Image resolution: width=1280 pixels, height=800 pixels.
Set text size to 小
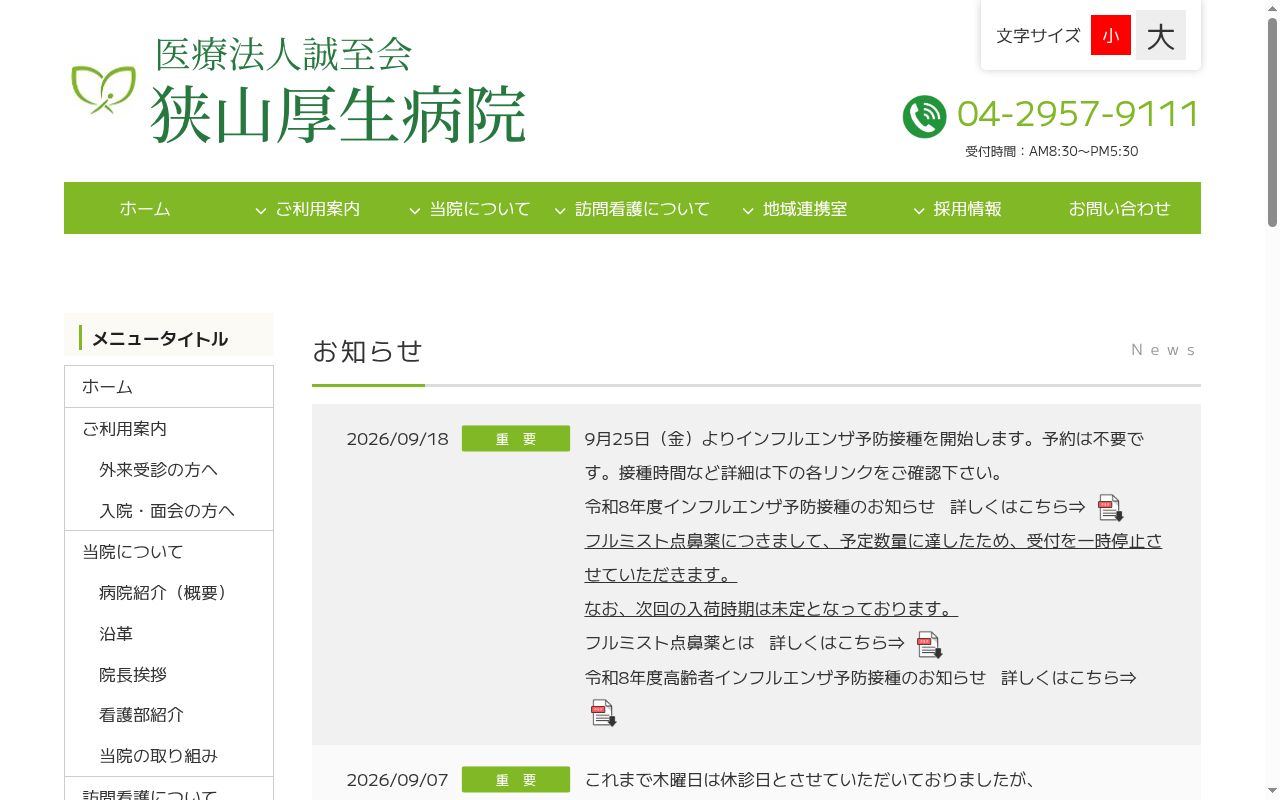point(1111,35)
